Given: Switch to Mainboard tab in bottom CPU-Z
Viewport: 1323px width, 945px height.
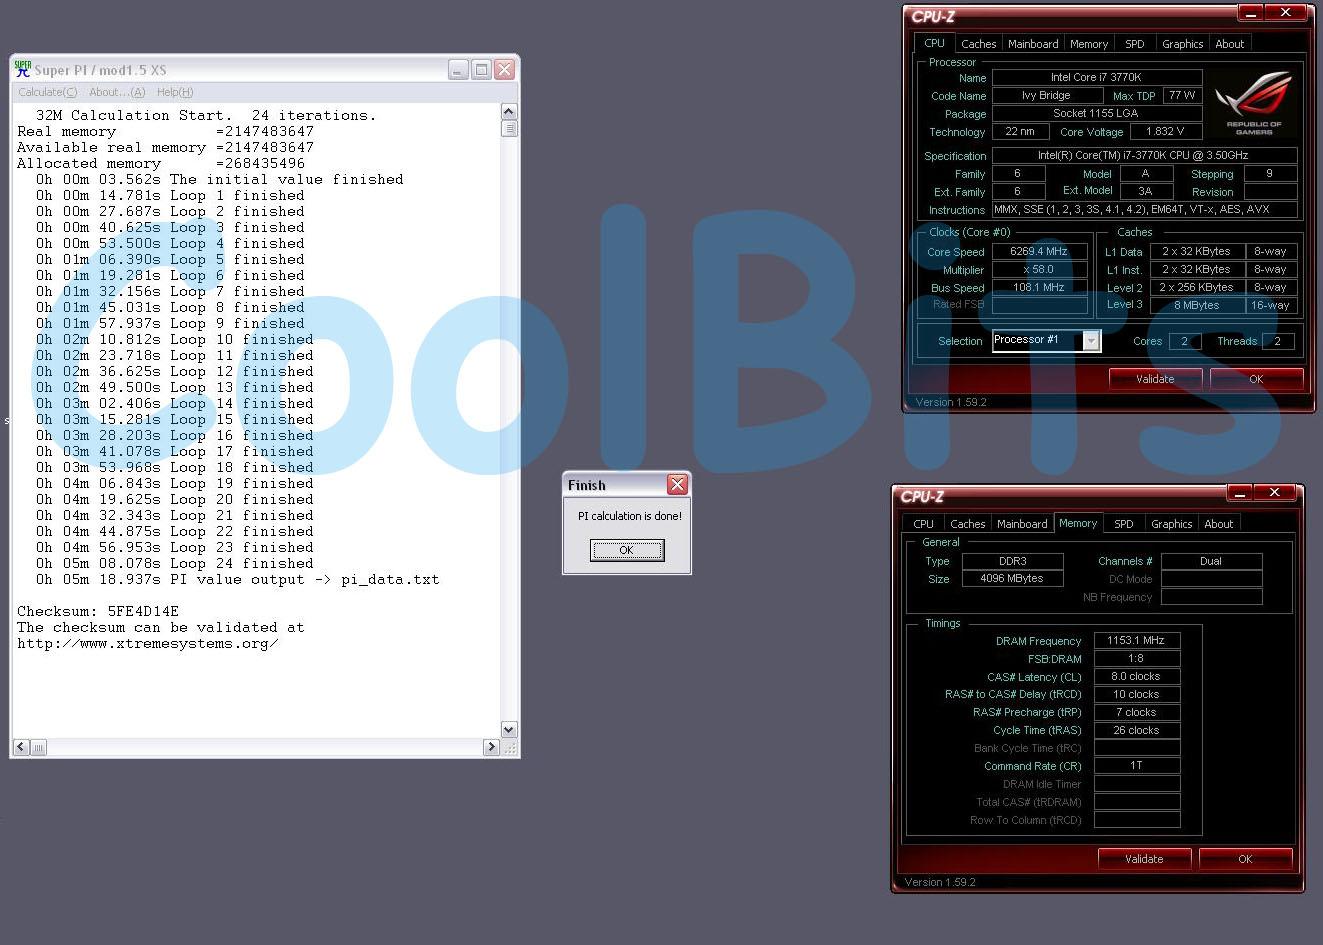Looking at the screenshot, I should [1022, 524].
